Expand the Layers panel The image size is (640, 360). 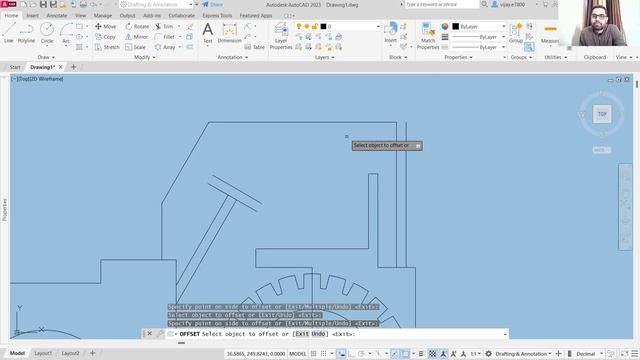[324, 57]
